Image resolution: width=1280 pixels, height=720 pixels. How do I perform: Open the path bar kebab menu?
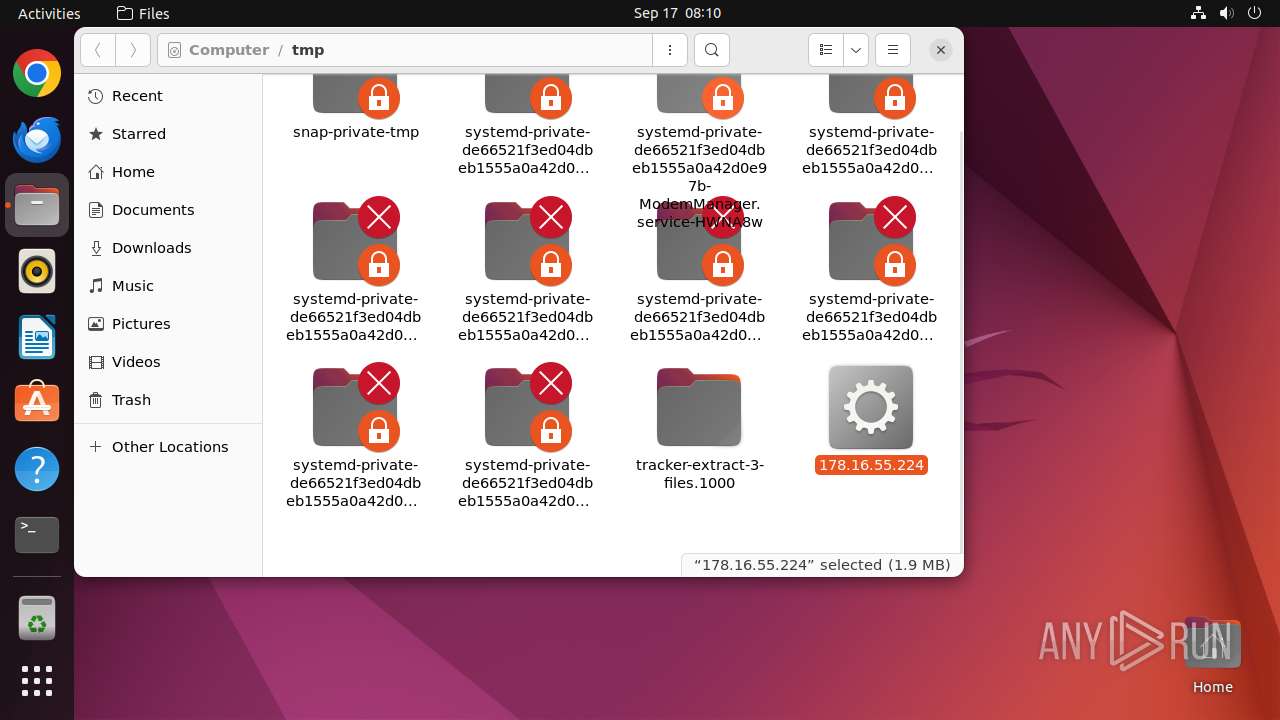click(670, 50)
